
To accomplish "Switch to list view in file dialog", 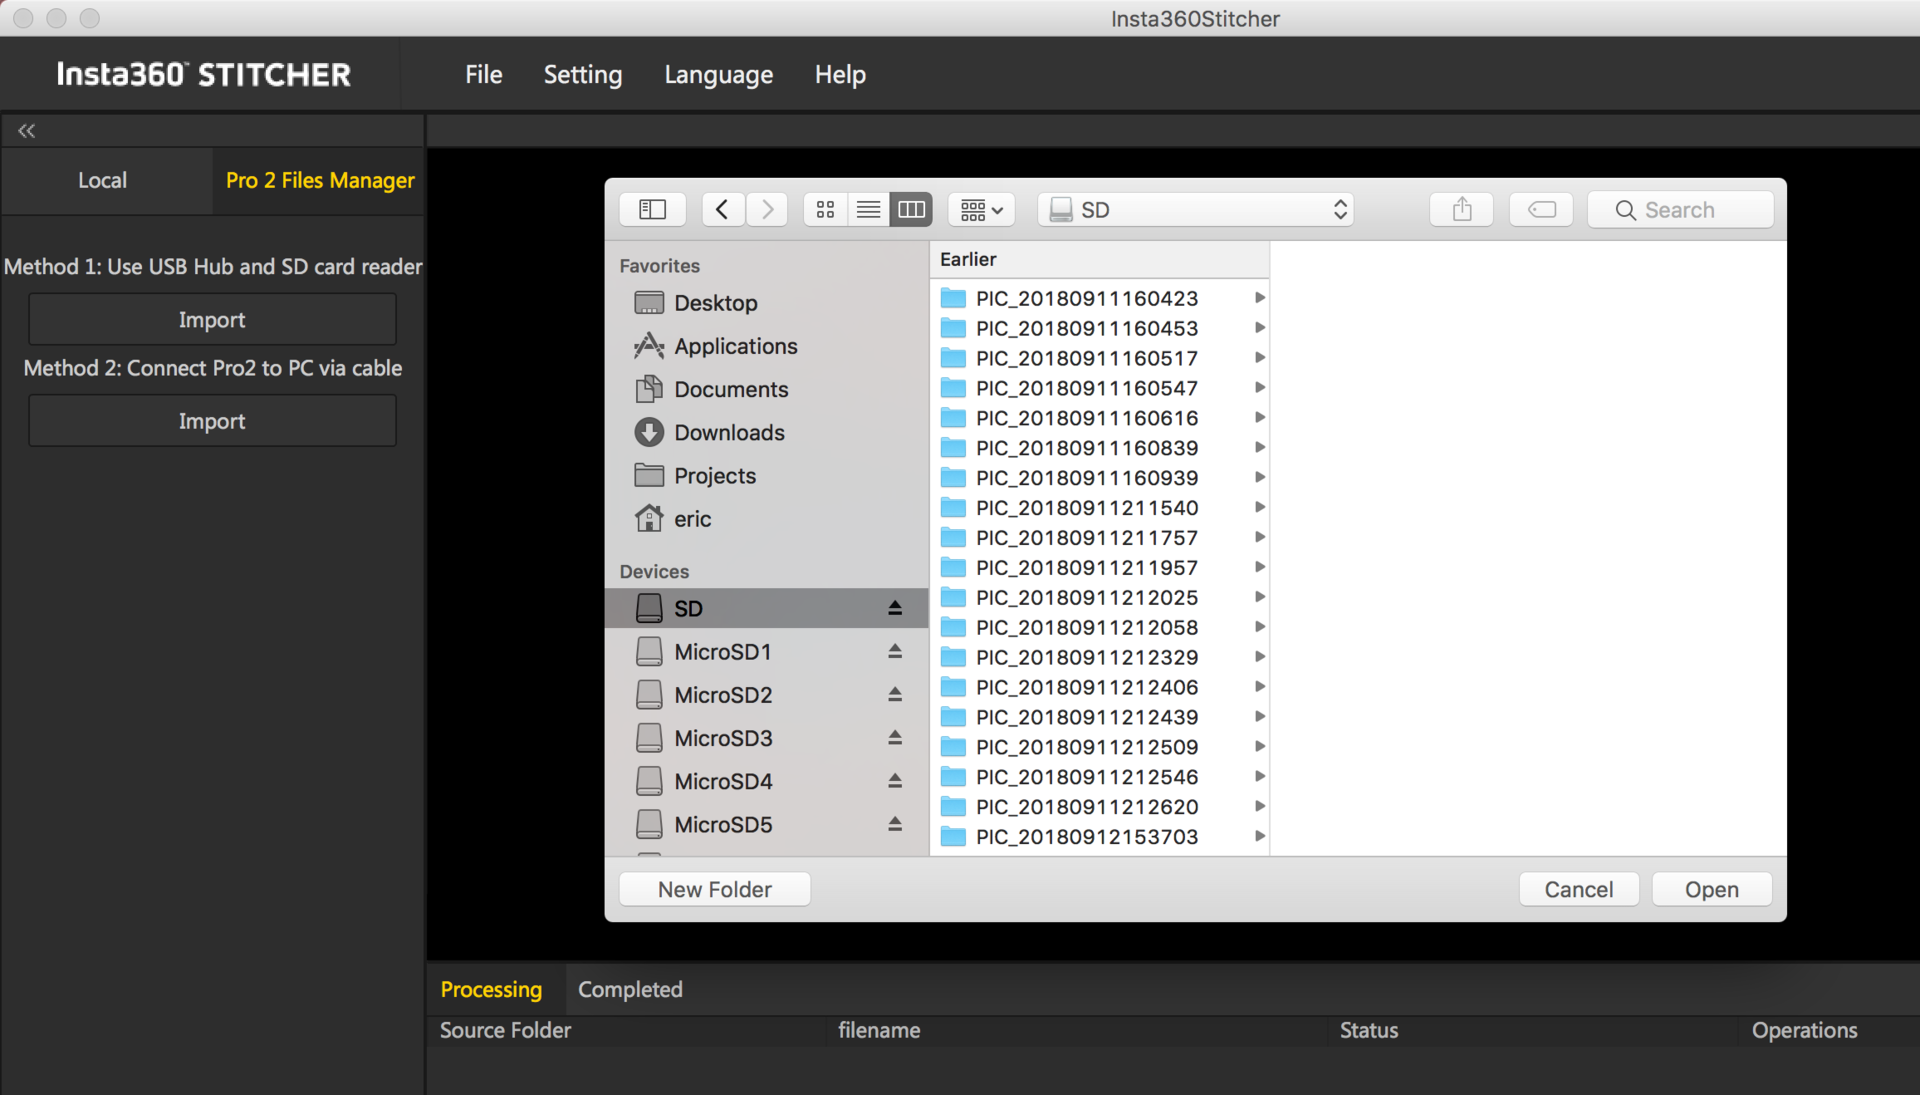I will click(868, 210).
